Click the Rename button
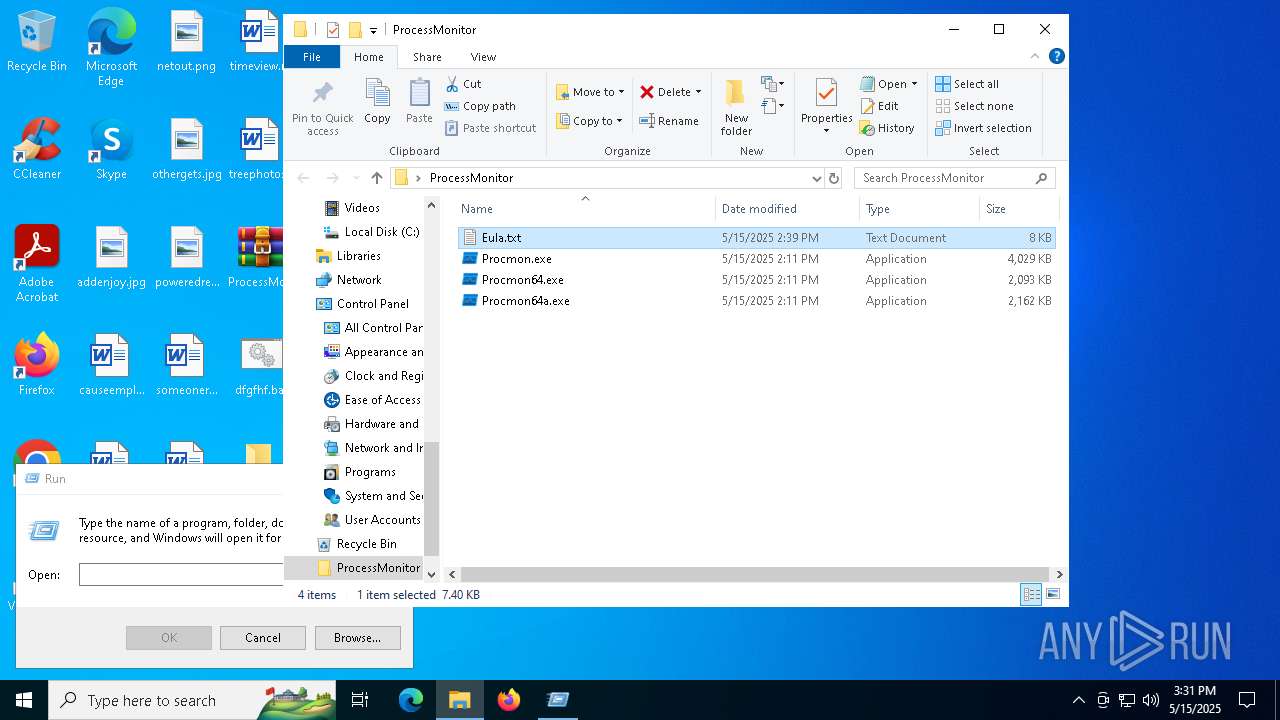This screenshot has width=1280, height=720. [x=669, y=121]
